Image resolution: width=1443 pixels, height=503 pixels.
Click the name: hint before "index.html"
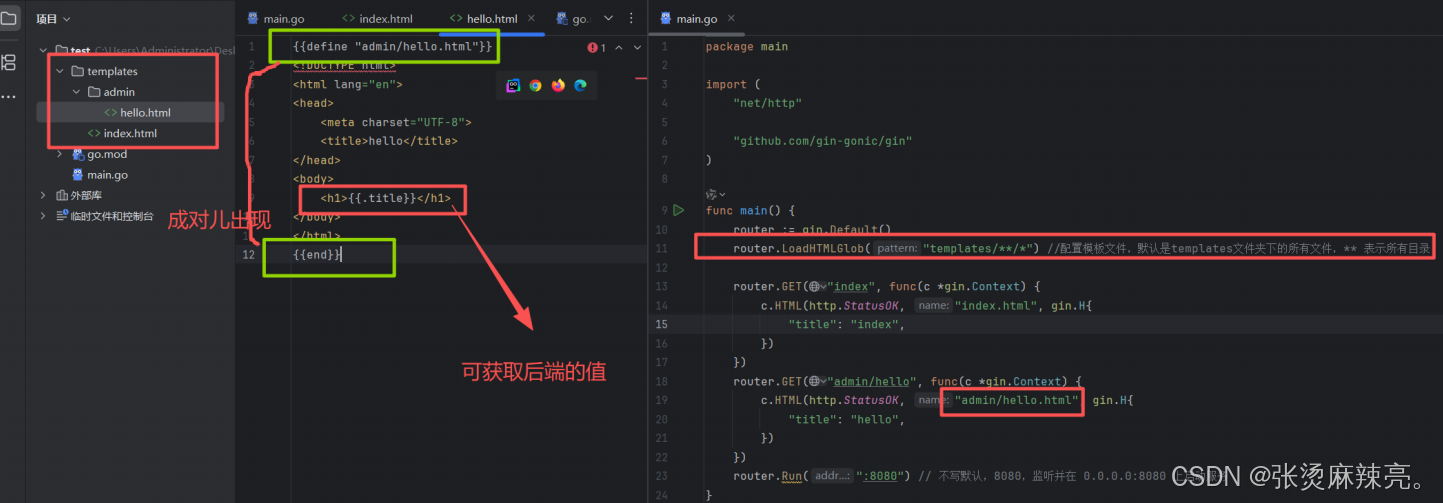coord(932,305)
